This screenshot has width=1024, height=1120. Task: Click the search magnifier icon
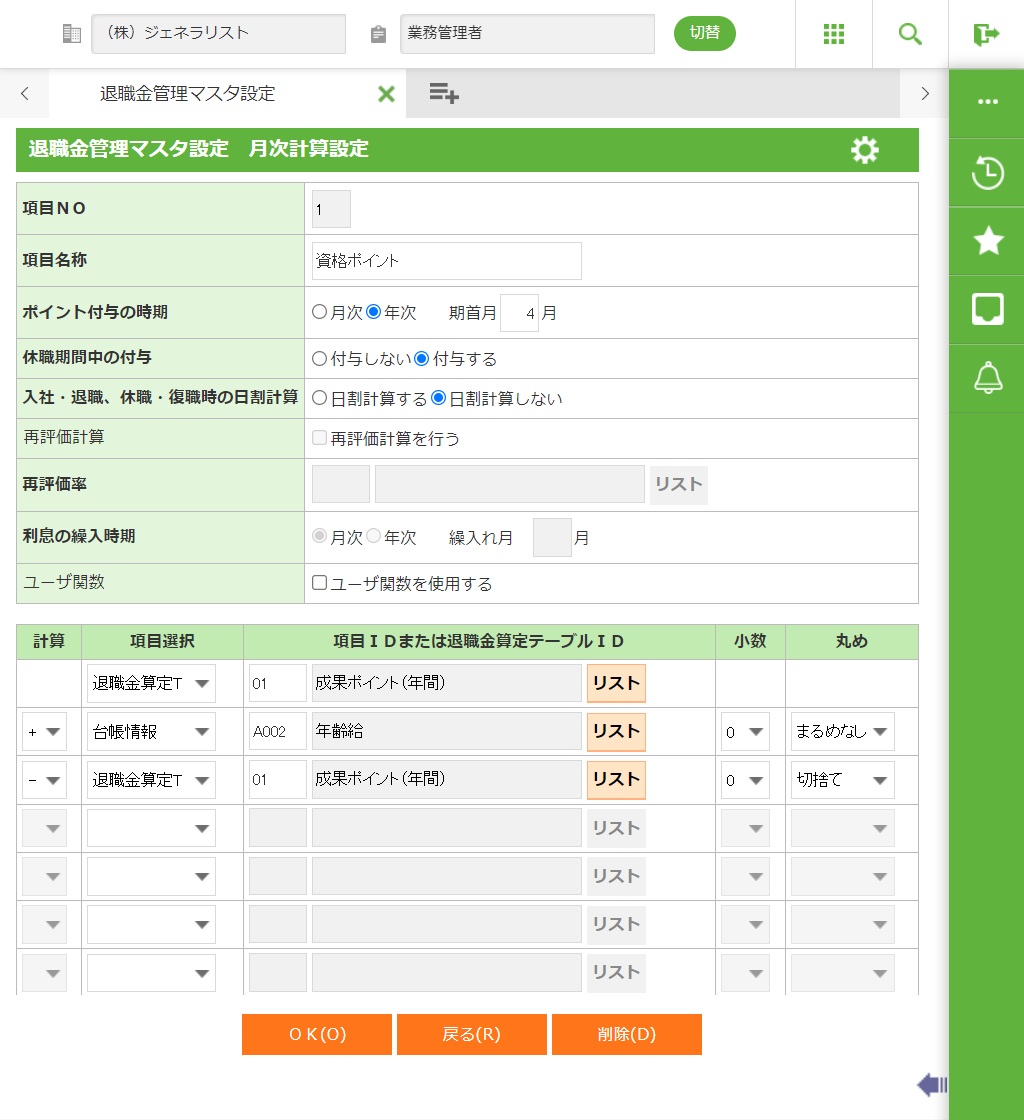[x=910, y=34]
